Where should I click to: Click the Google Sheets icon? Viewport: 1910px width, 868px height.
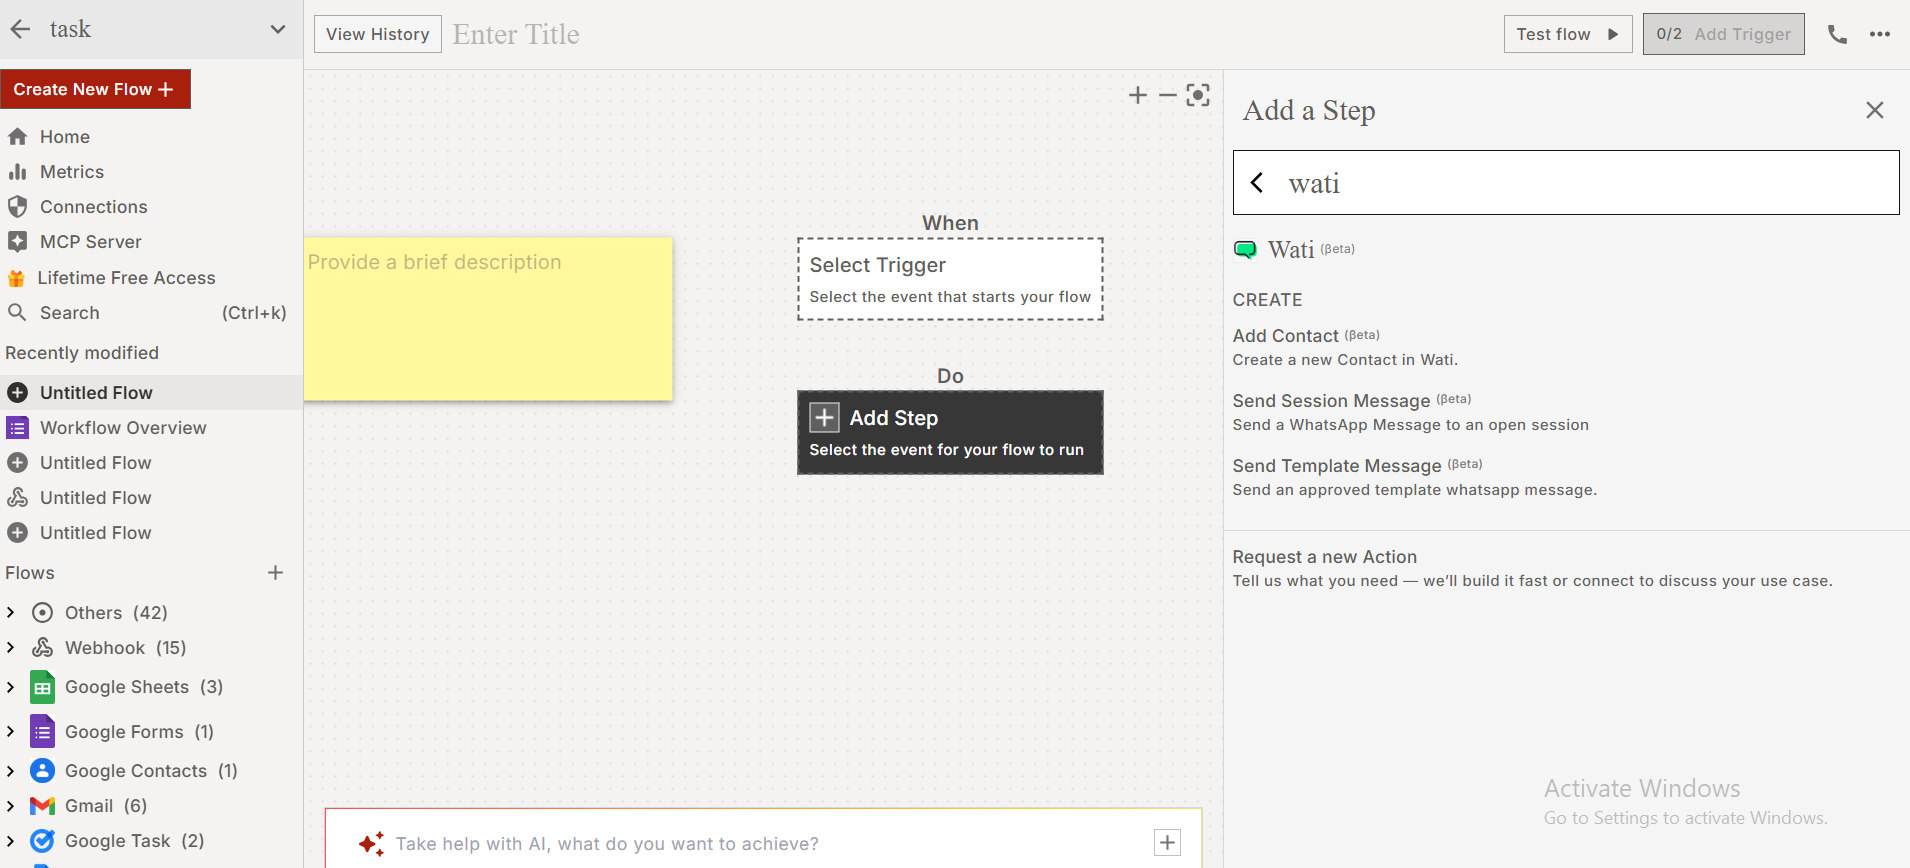(42, 687)
